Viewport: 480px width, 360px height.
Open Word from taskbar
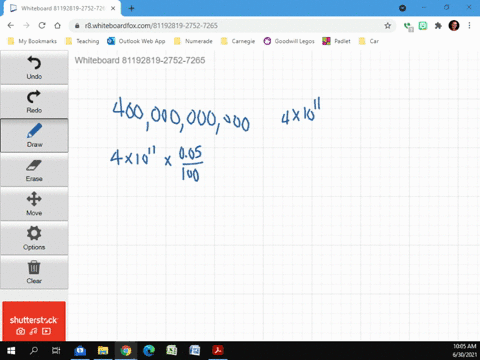coord(195,350)
